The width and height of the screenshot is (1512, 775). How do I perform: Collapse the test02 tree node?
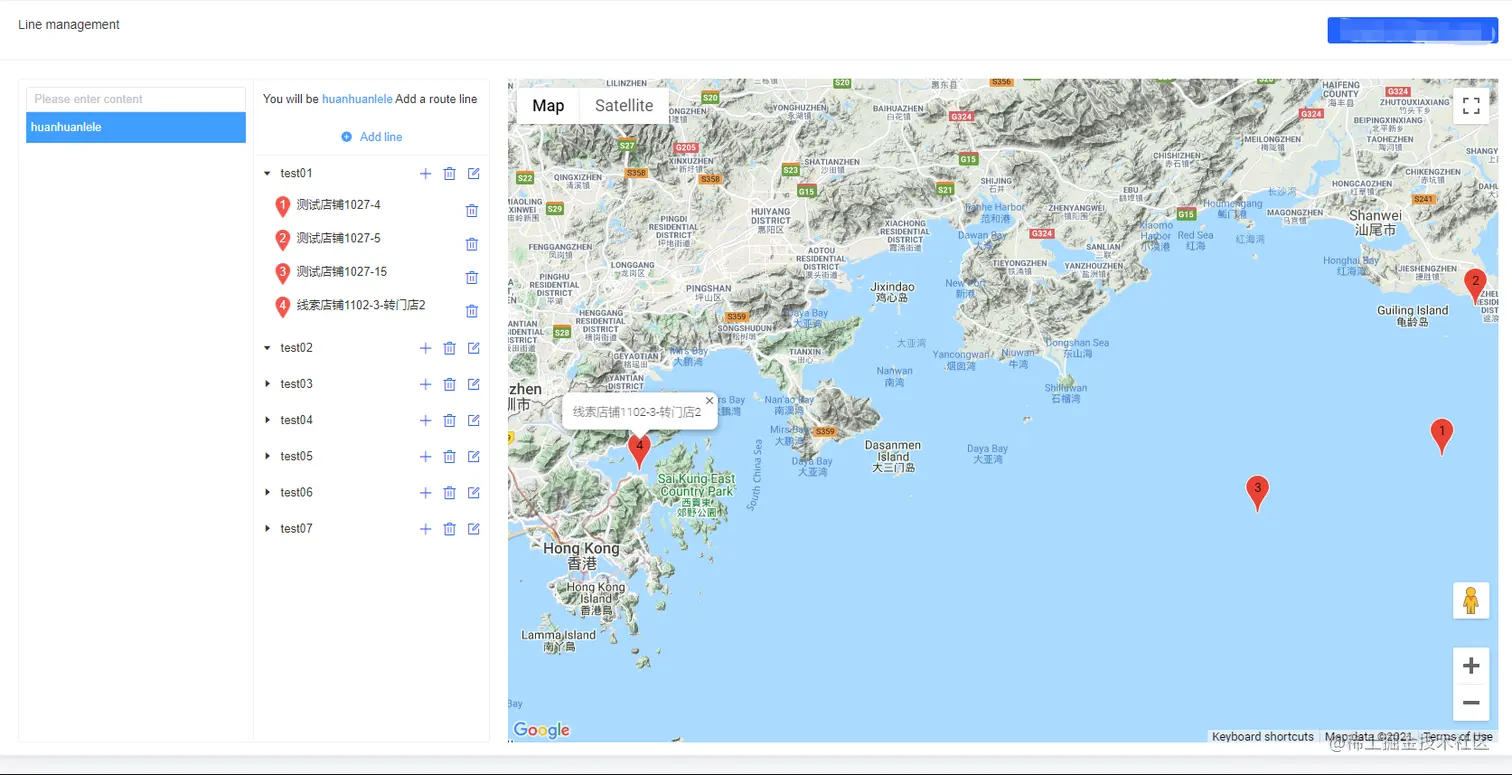[x=267, y=348]
